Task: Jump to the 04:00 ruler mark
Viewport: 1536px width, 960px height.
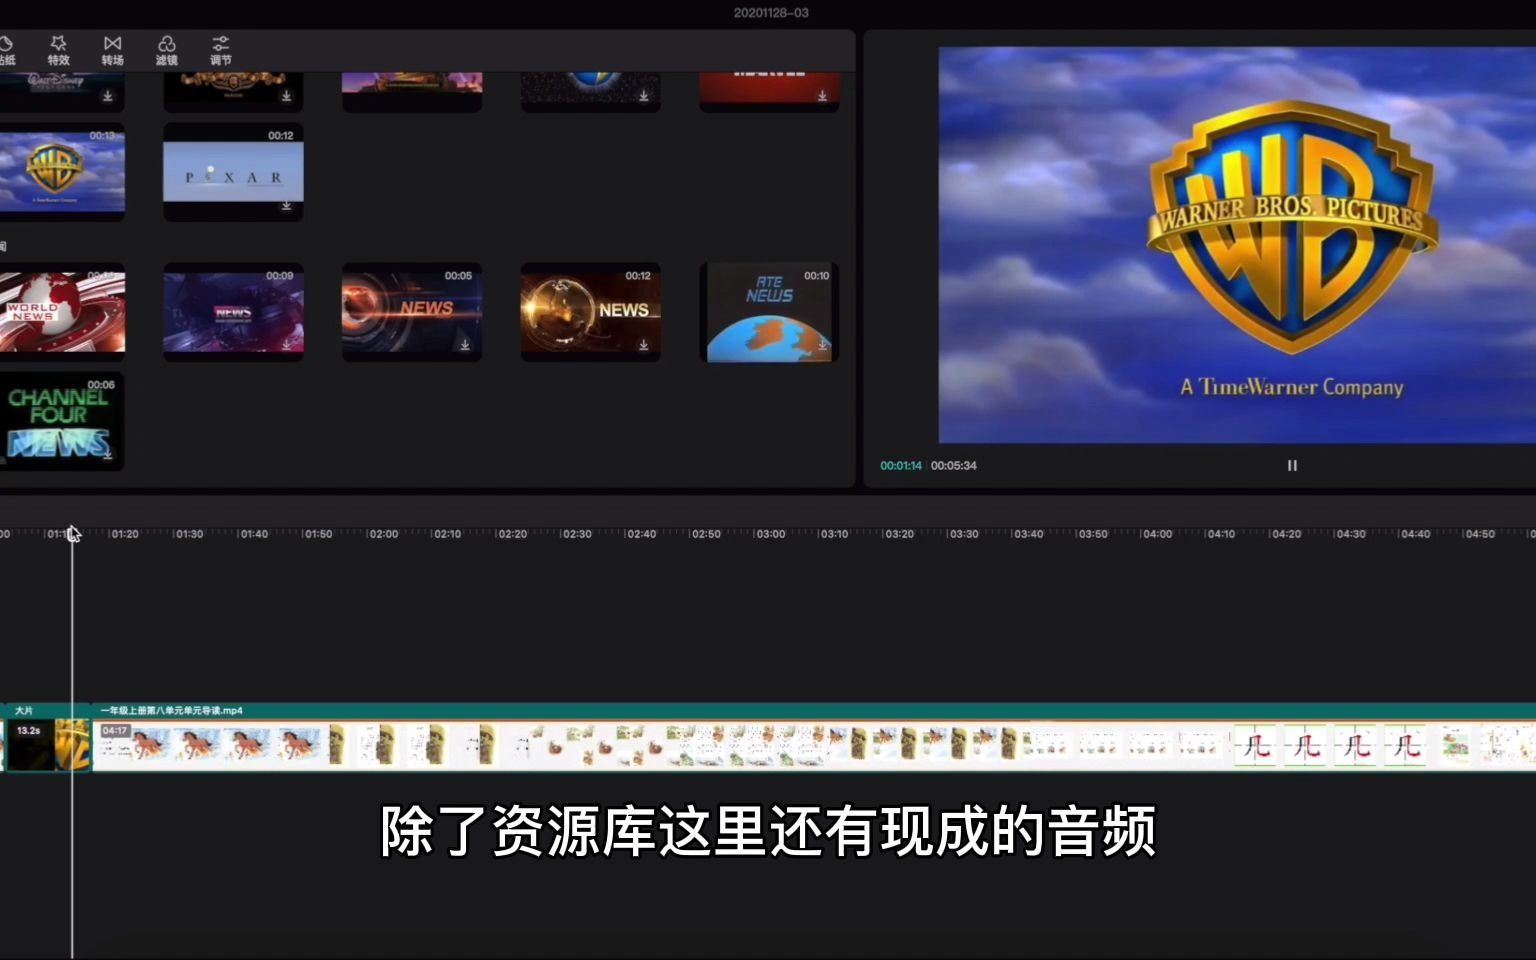Action: click(x=1157, y=534)
